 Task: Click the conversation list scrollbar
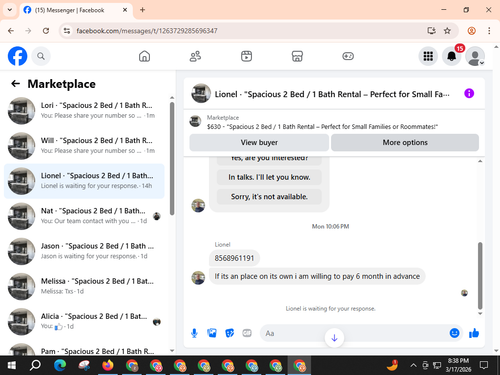pyautogui.click(x=172, y=159)
